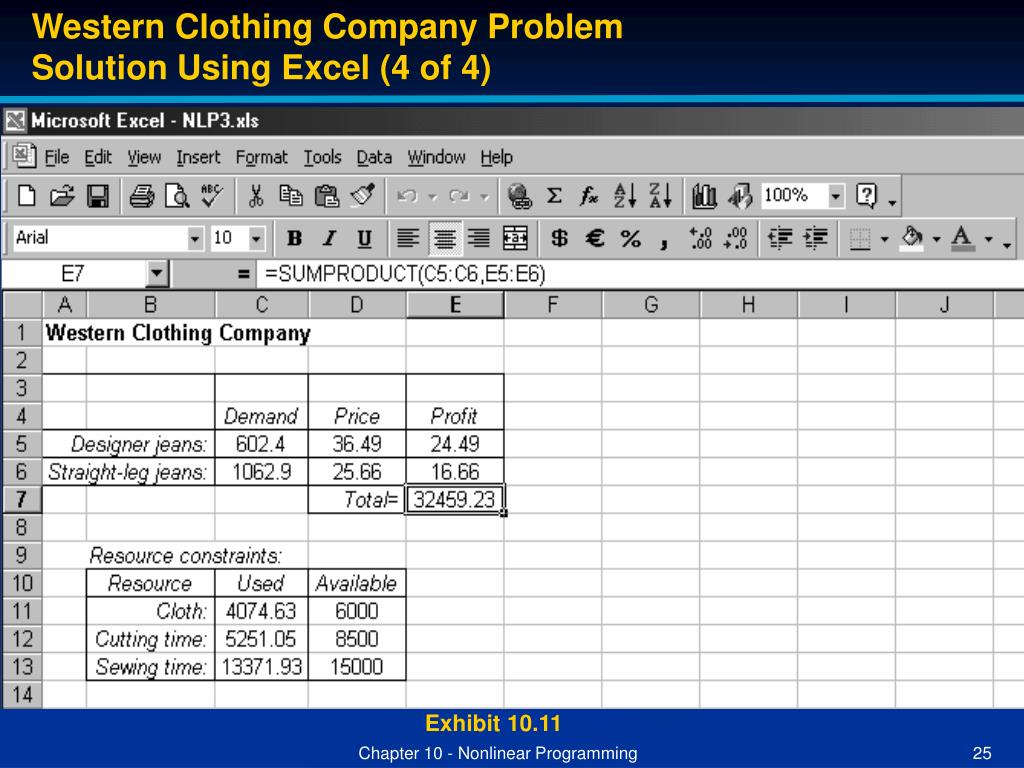Image resolution: width=1024 pixels, height=768 pixels.
Task: Click the SUMPRODUCT formula bar
Action: coord(640,274)
